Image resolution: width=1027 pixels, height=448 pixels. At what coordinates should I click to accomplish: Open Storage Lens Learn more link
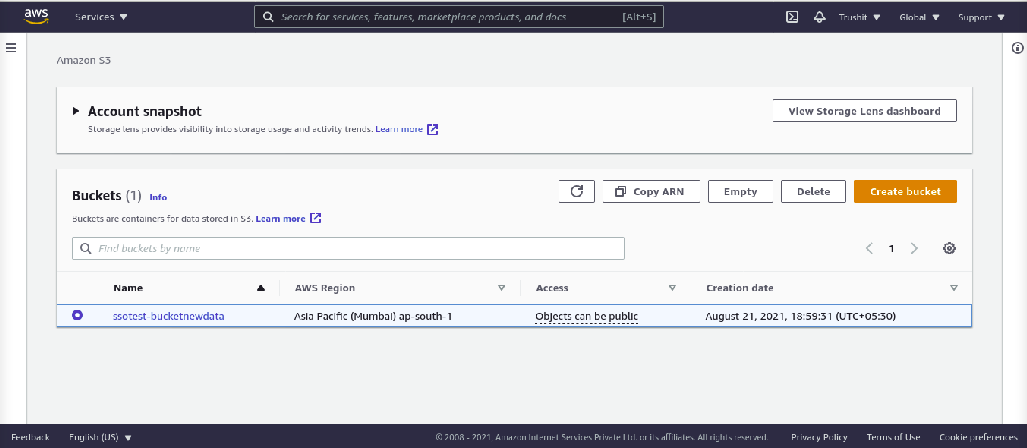tap(407, 129)
